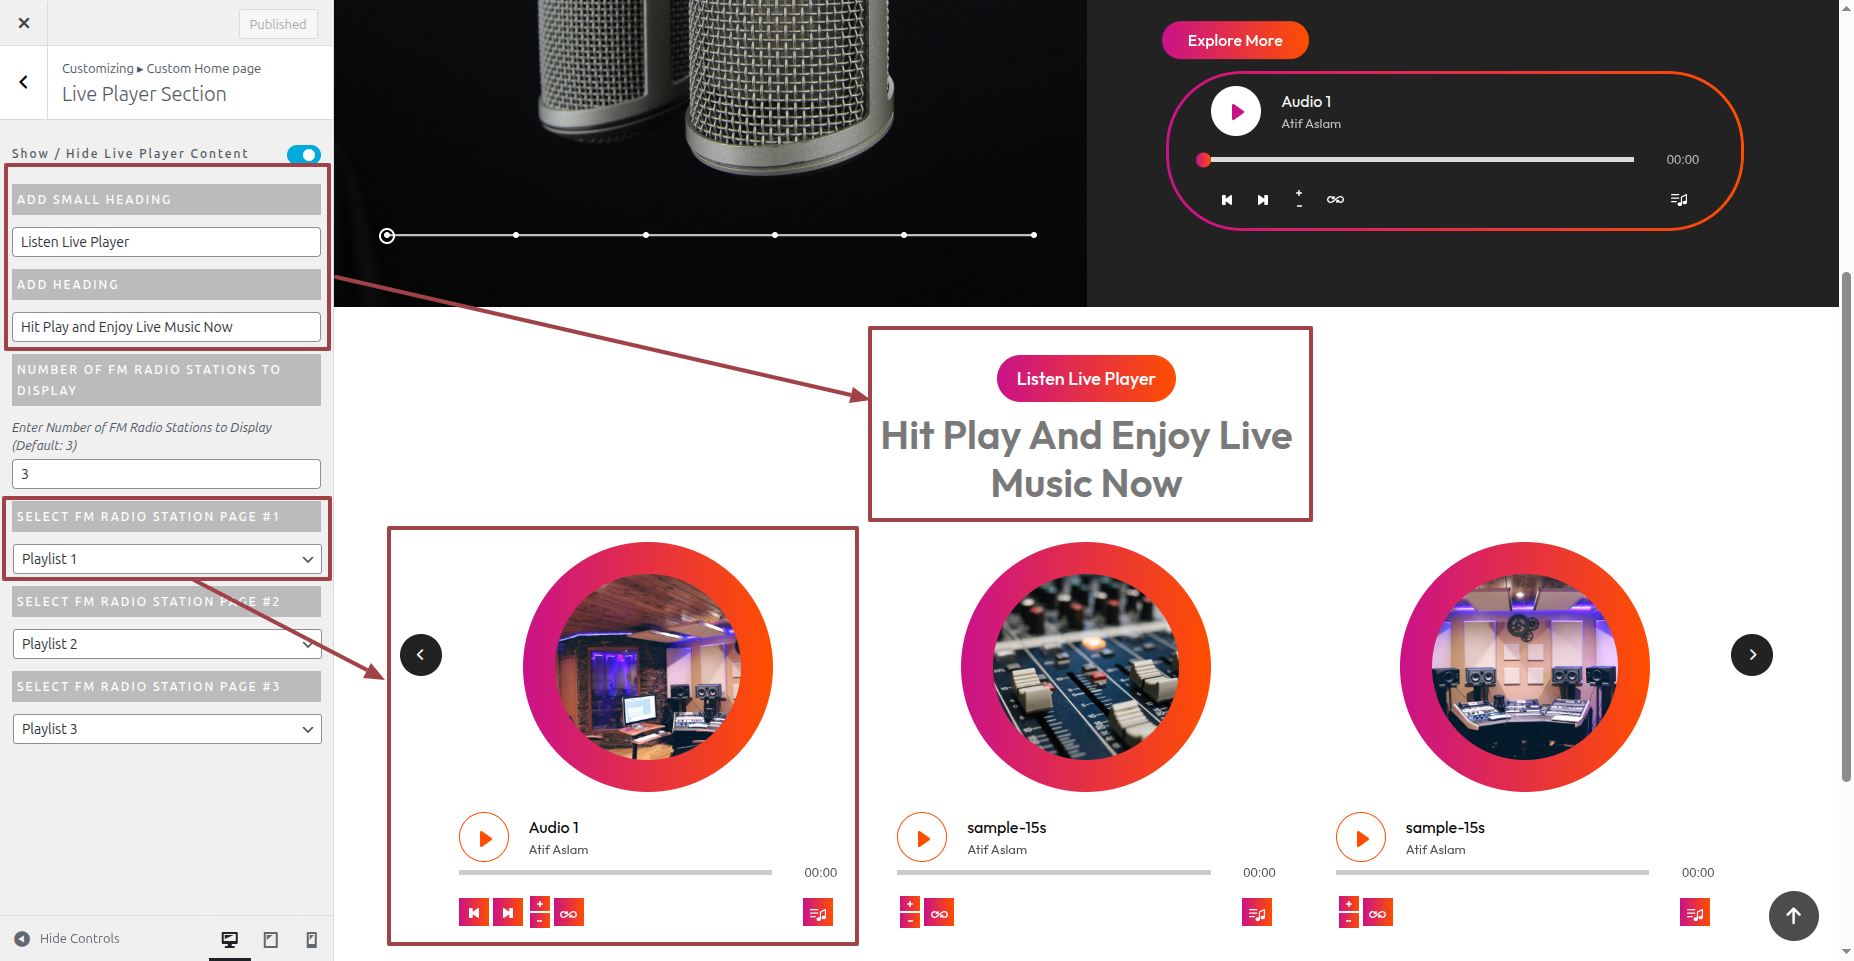1854x961 pixels.
Task: Click the loop icon in top player
Action: (x=1335, y=200)
